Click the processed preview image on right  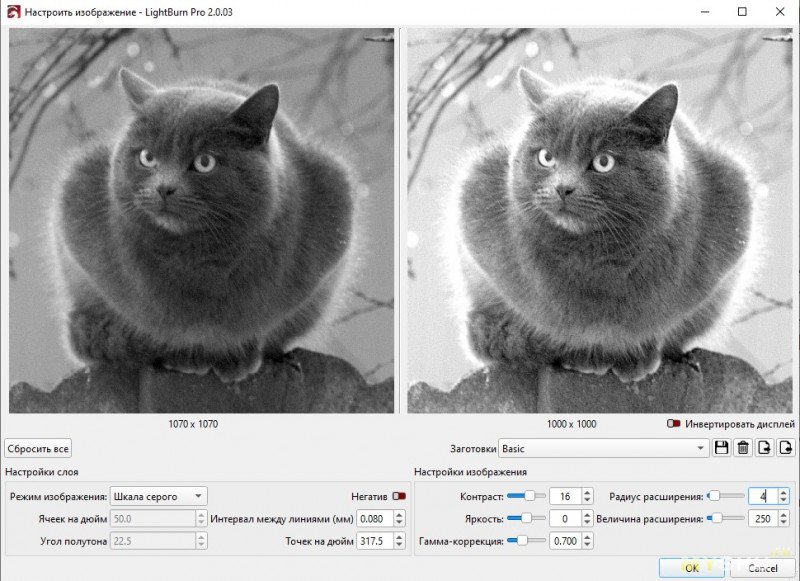click(599, 220)
